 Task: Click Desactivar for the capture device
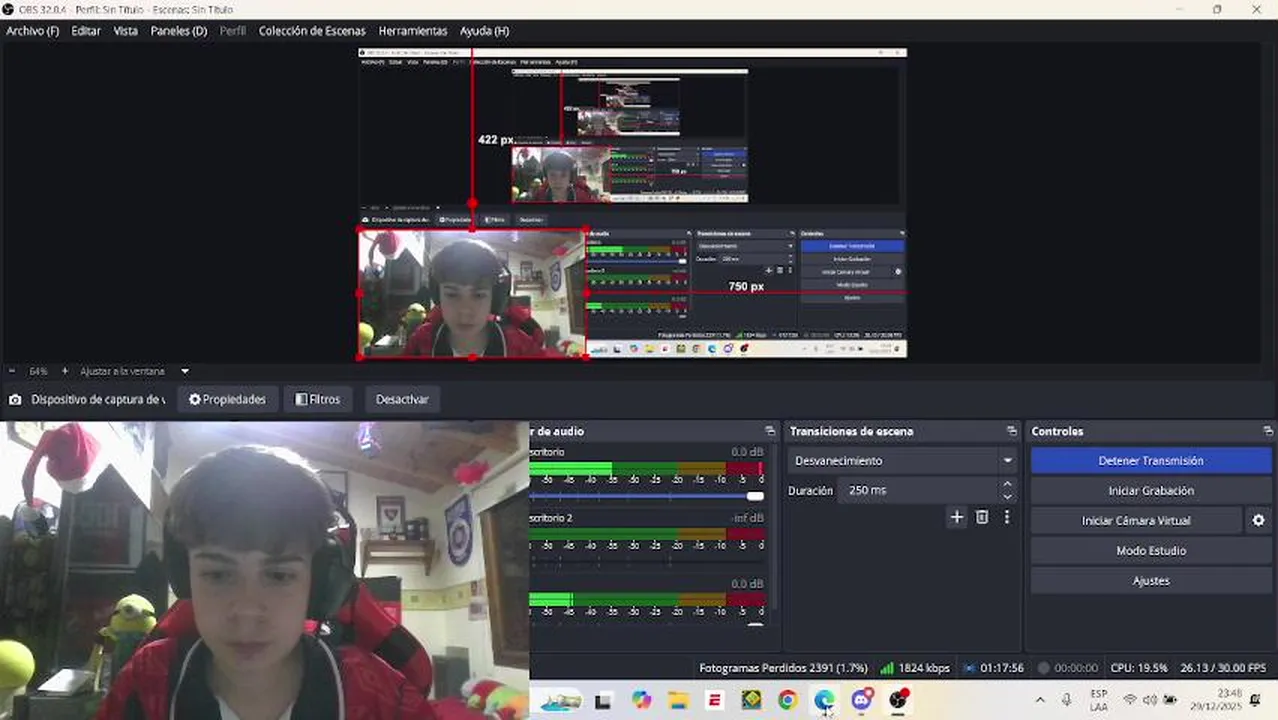(402, 399)
